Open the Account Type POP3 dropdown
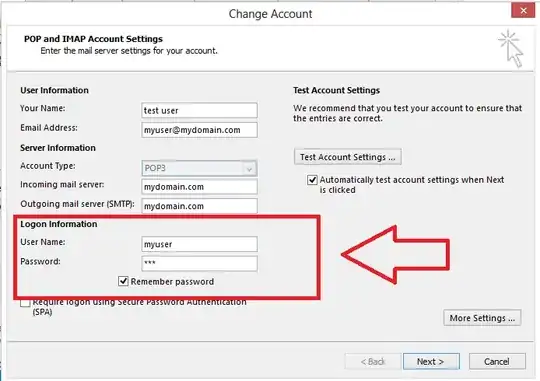Screen dimensions: 540x381 tap(199, 168)
